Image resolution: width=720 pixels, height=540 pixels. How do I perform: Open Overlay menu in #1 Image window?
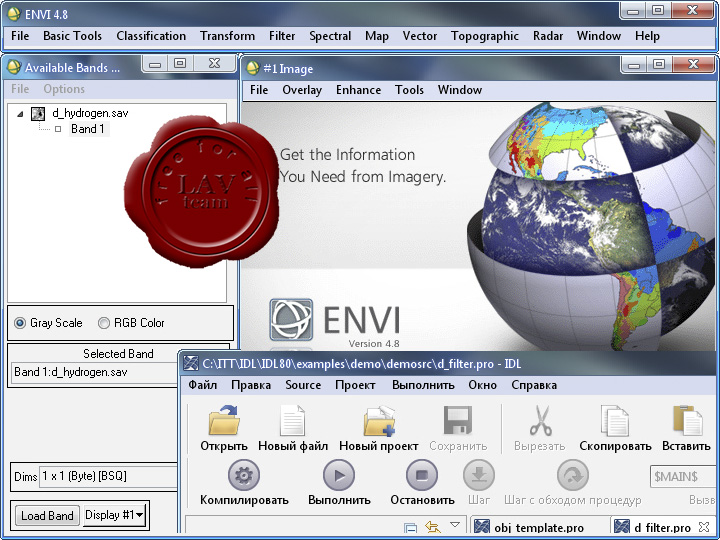point(302,90)
